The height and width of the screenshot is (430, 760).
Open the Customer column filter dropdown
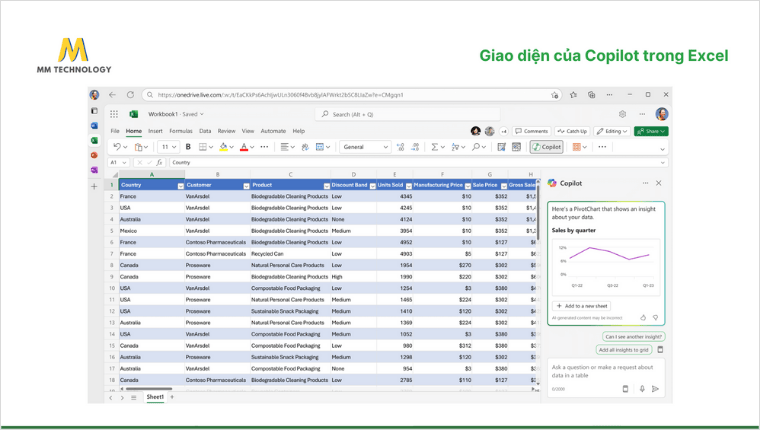[x=246, y=186]
